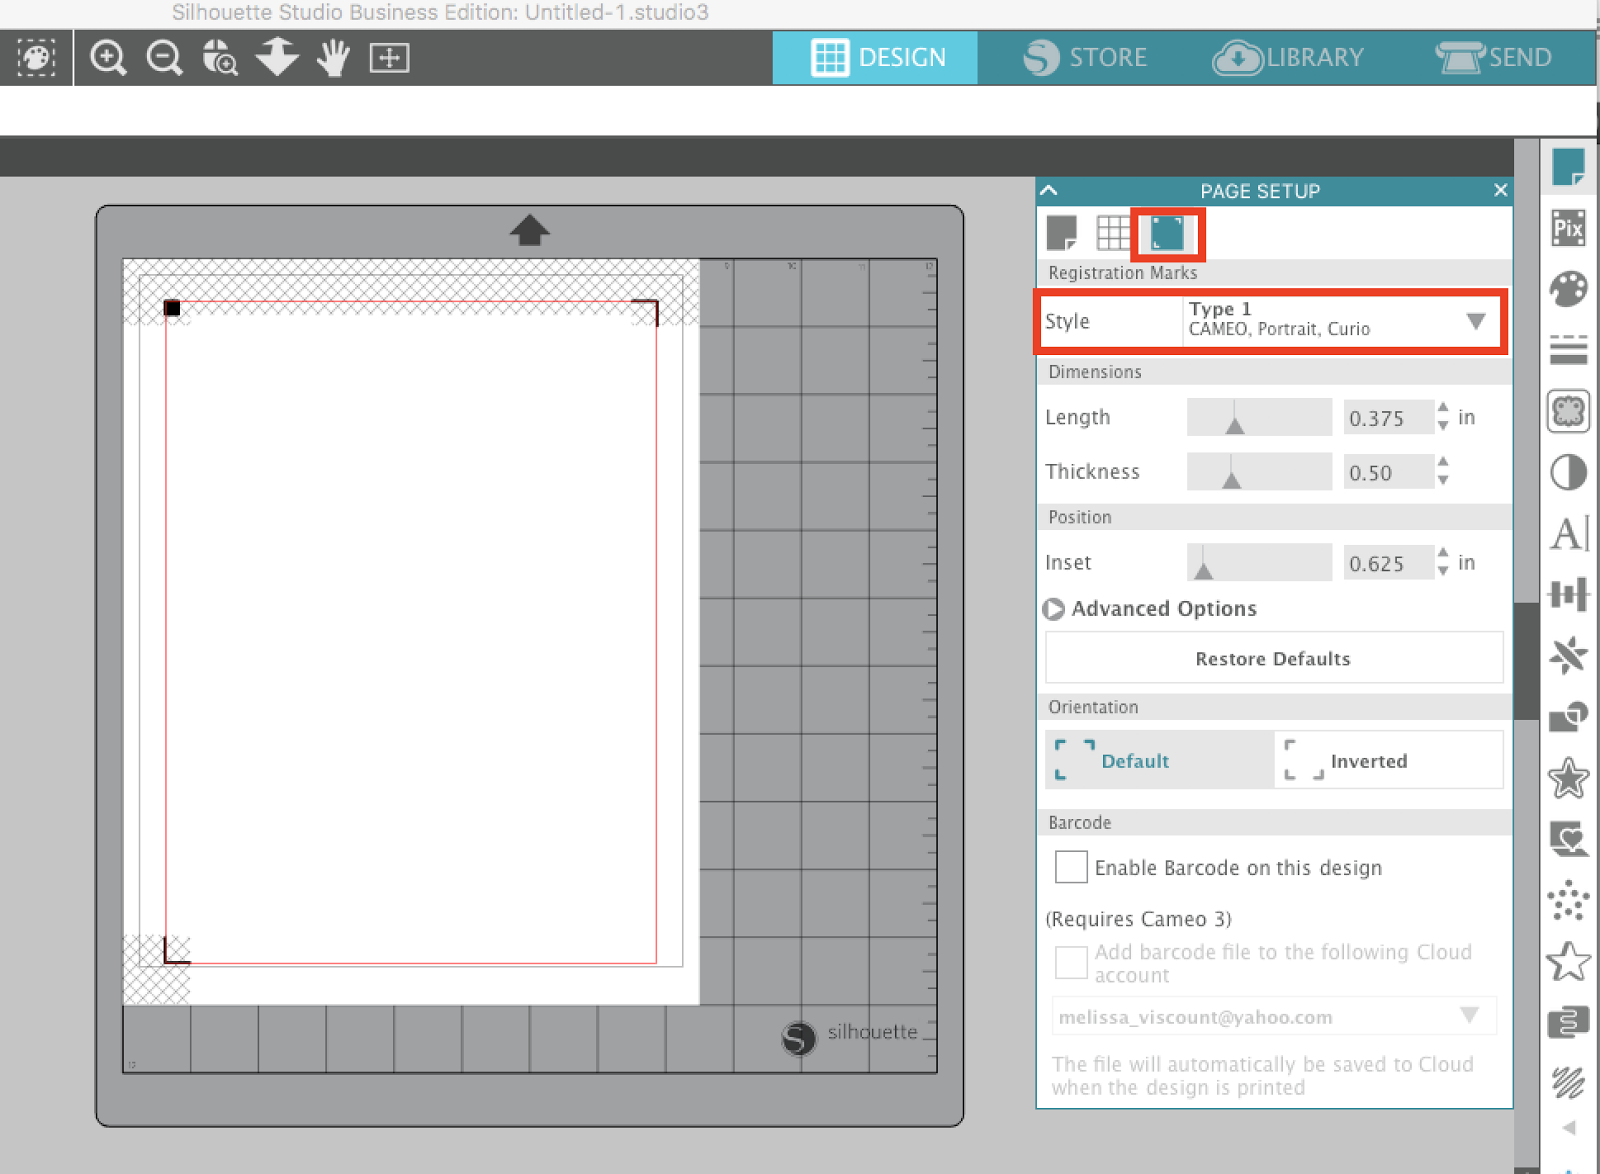1600x1174 pixels.
Task: Click the color palette icon in top-left toolbar
Action: click(x=36, y=58)
